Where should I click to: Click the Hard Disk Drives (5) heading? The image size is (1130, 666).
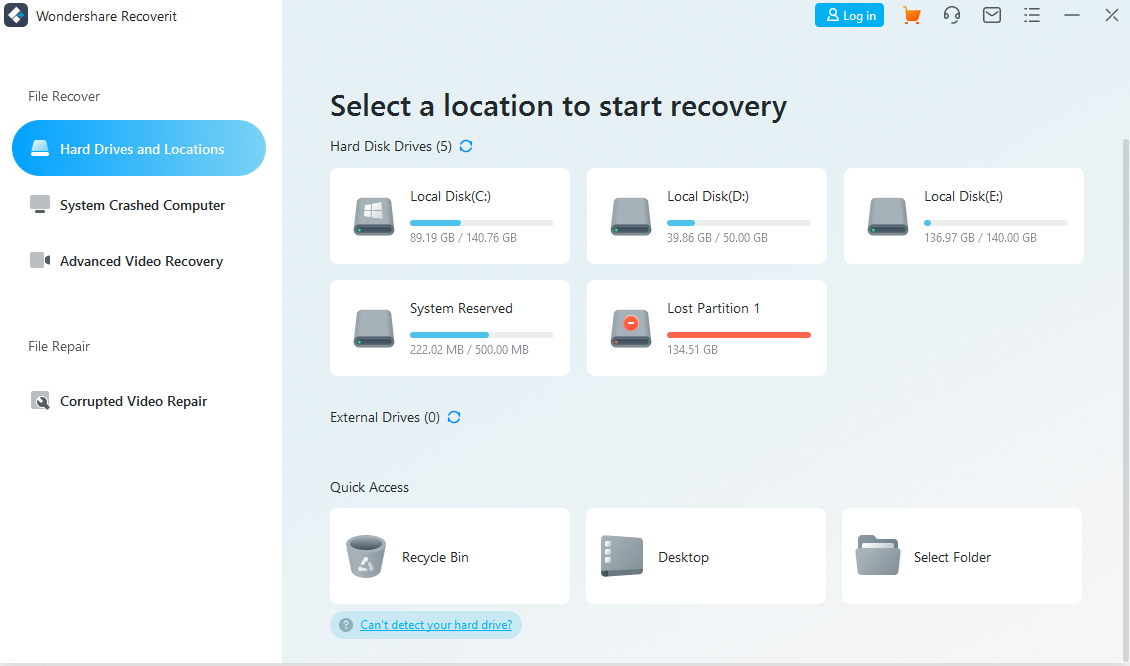click(x=391, y=146)
